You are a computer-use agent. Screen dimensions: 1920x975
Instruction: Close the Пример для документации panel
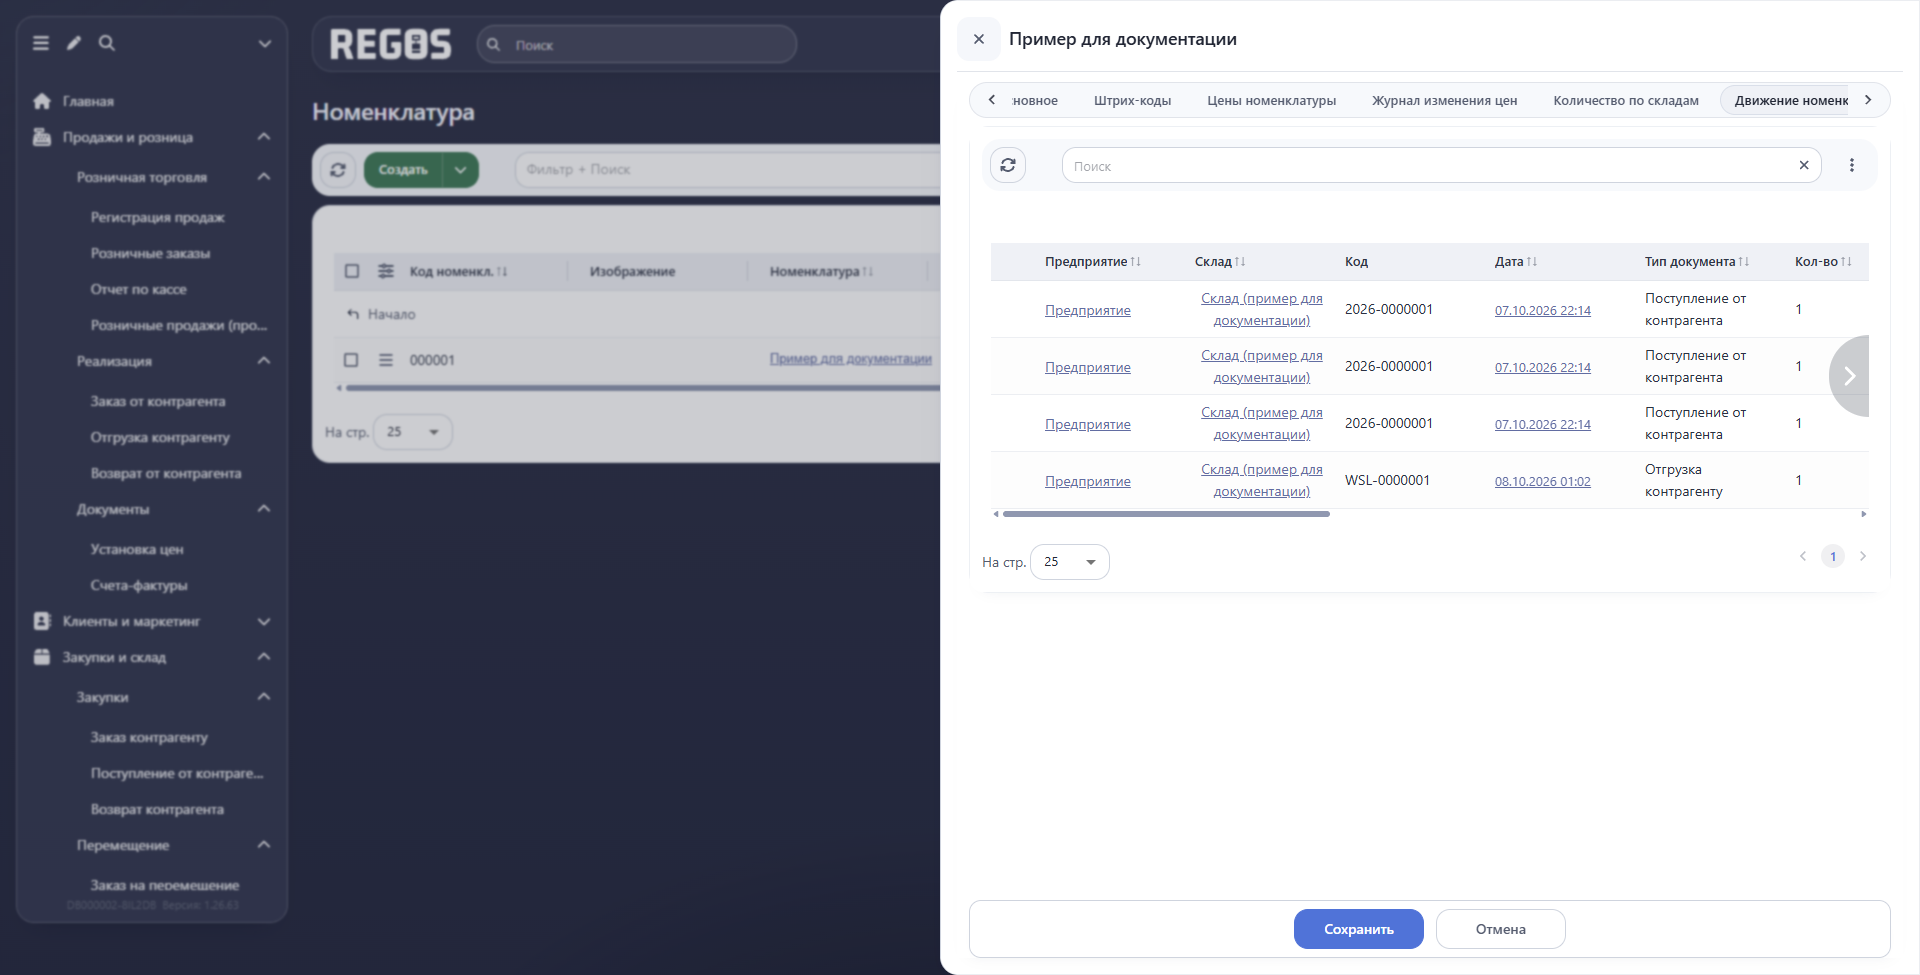tap(979, 39)
